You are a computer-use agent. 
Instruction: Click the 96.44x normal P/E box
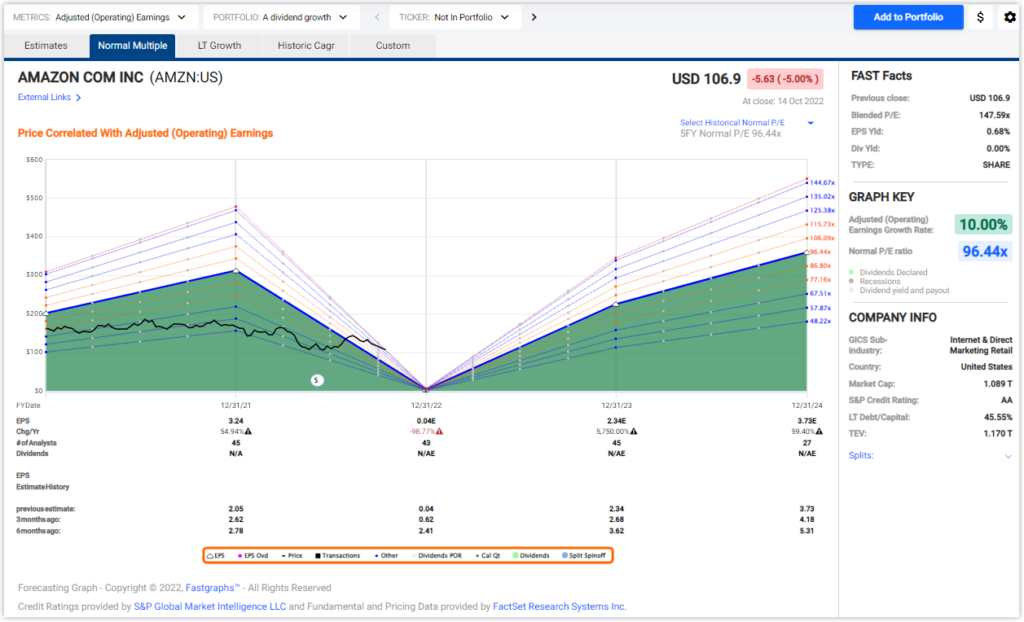click(x=985, y=252)
